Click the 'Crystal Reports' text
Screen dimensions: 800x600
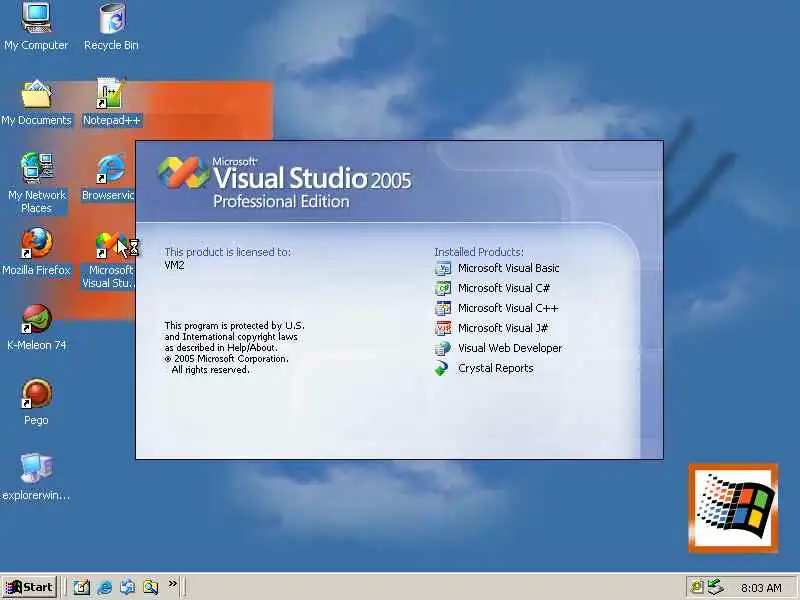click(495, 368)
